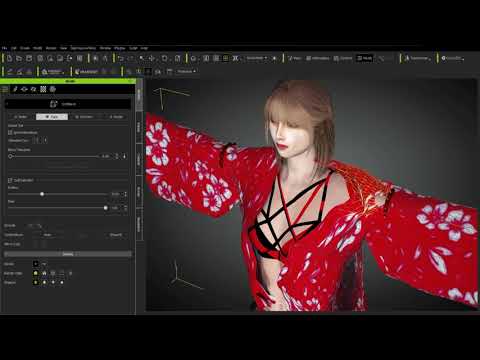
Task: Open the Create menu
Action: tap(25, 48)
